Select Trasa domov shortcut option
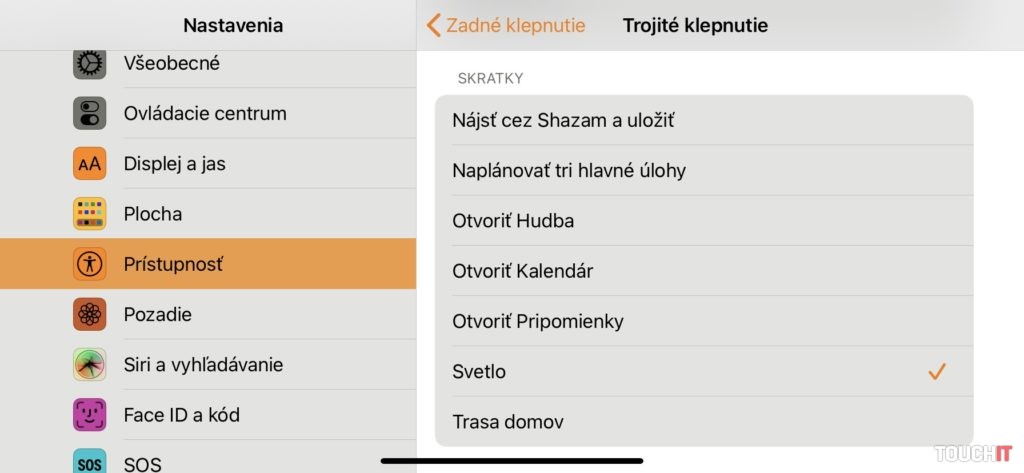The image size is (1024, 473). click(x=507, y=422)
